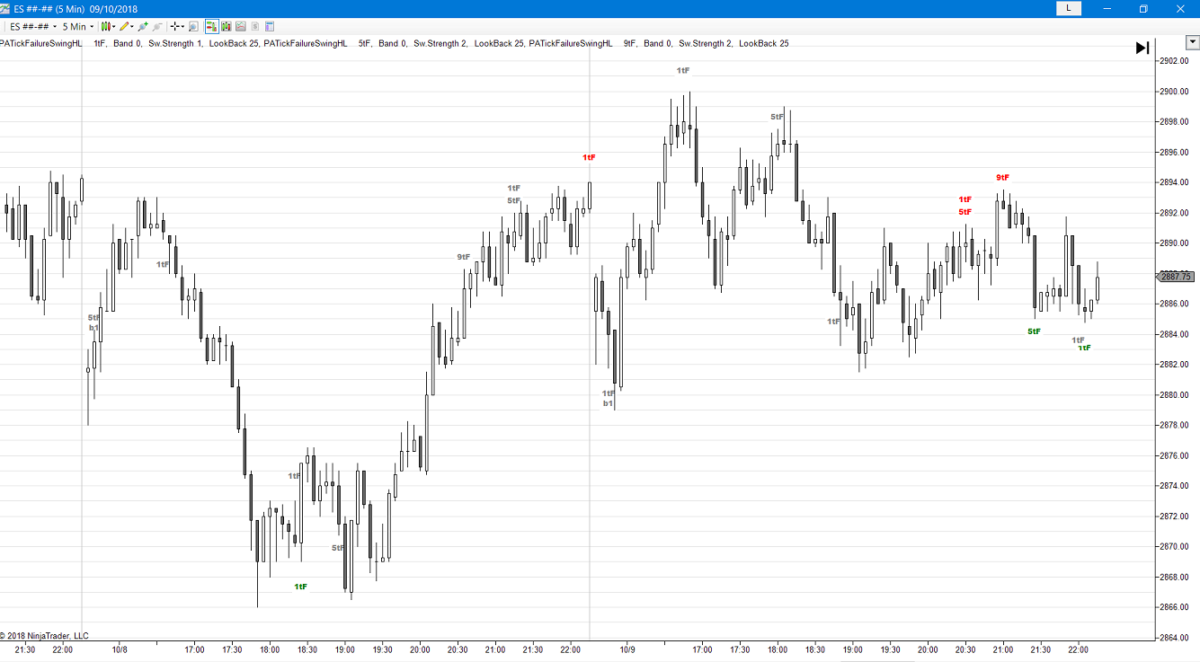This screenshot has height=662, width=1200.
Task: Open the crosshair cursor mode selector
Action: pos(177,26)
